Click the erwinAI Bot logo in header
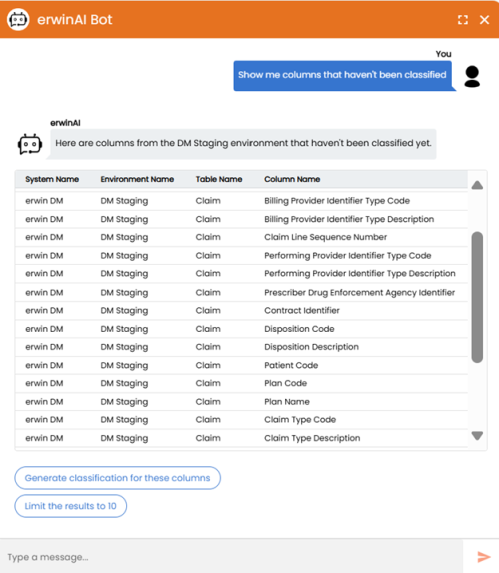 click(18, 19)
